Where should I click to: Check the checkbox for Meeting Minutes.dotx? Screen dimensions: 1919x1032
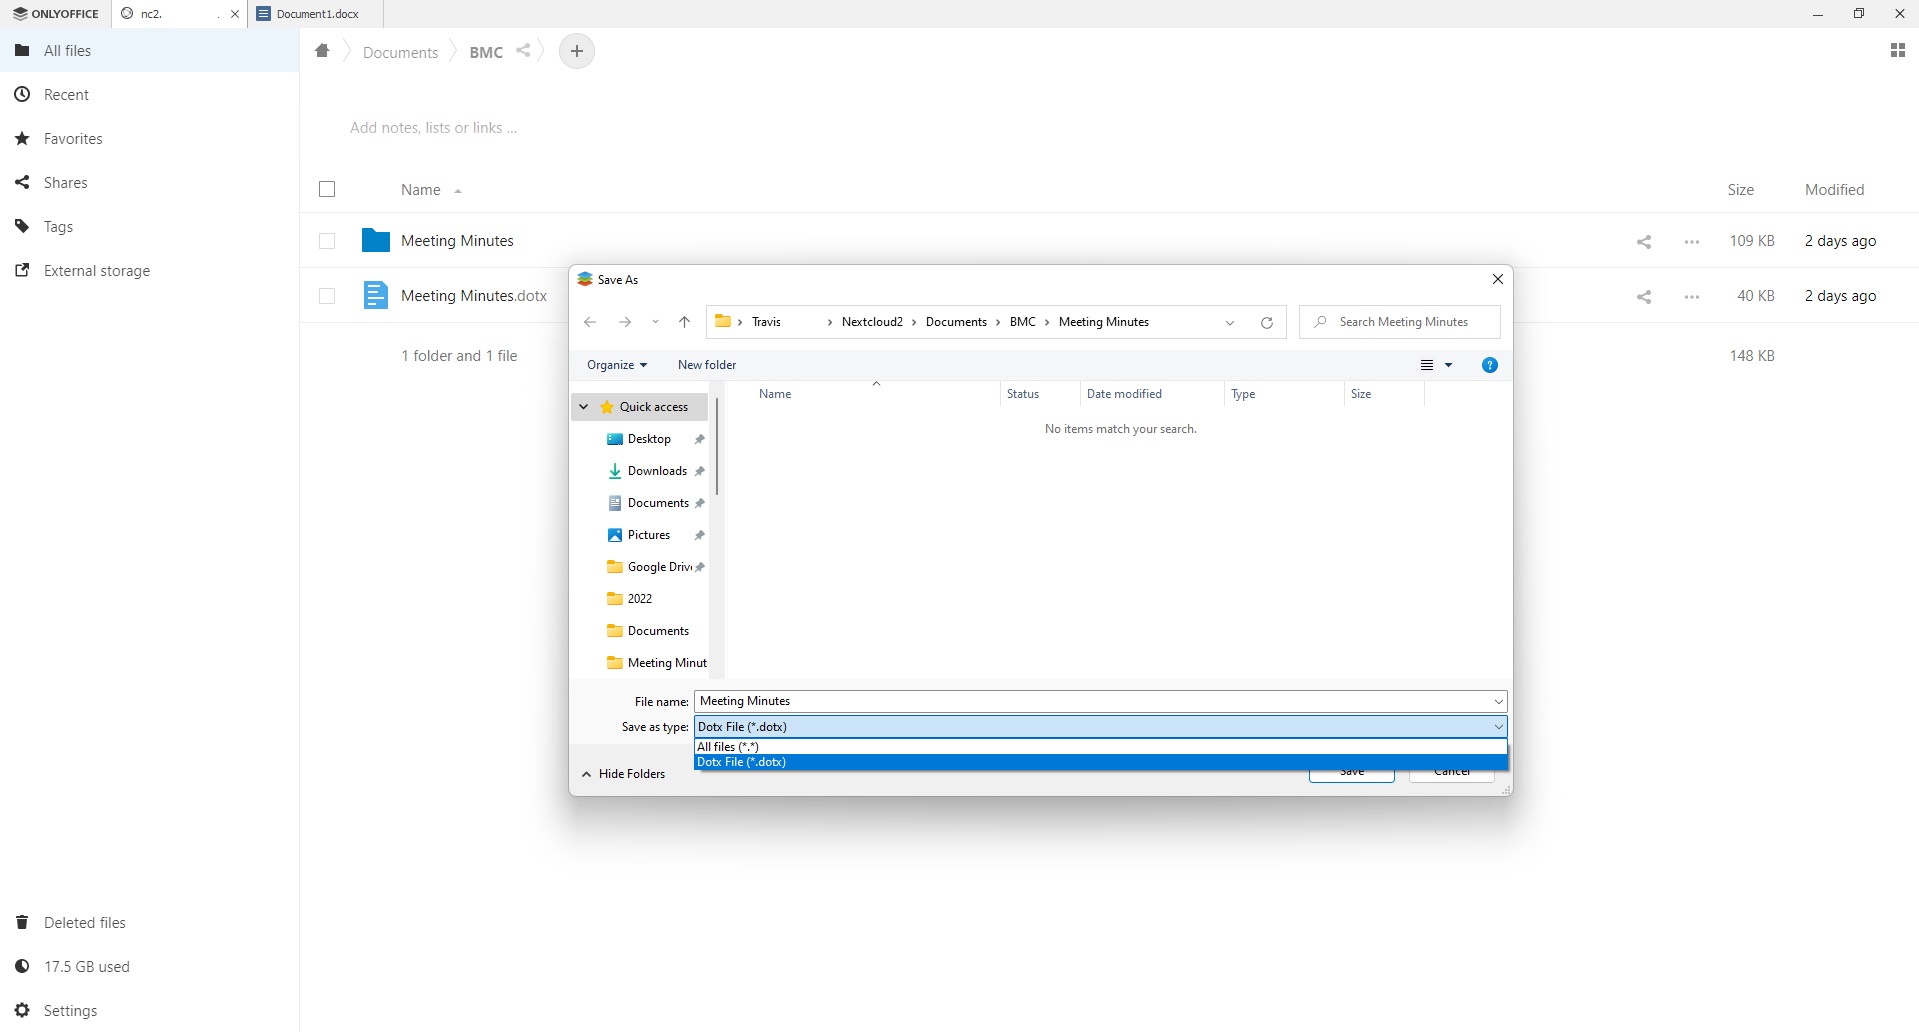pos(327,296)
